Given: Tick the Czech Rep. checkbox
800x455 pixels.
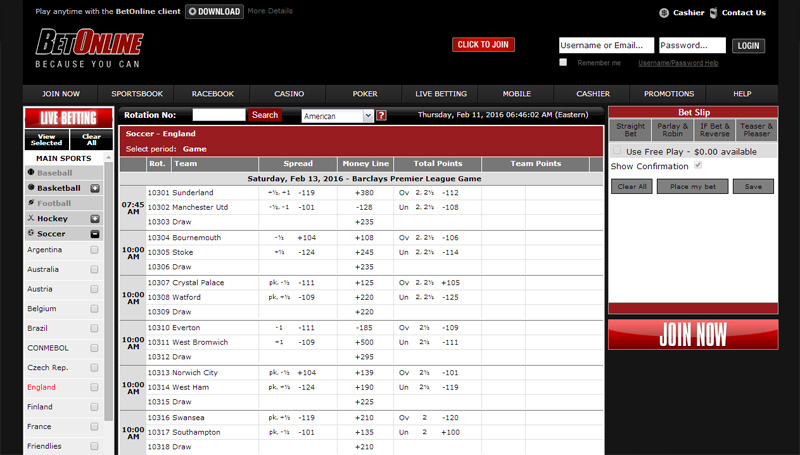Looking at the screenshot, I should click(x=94, y=368).
